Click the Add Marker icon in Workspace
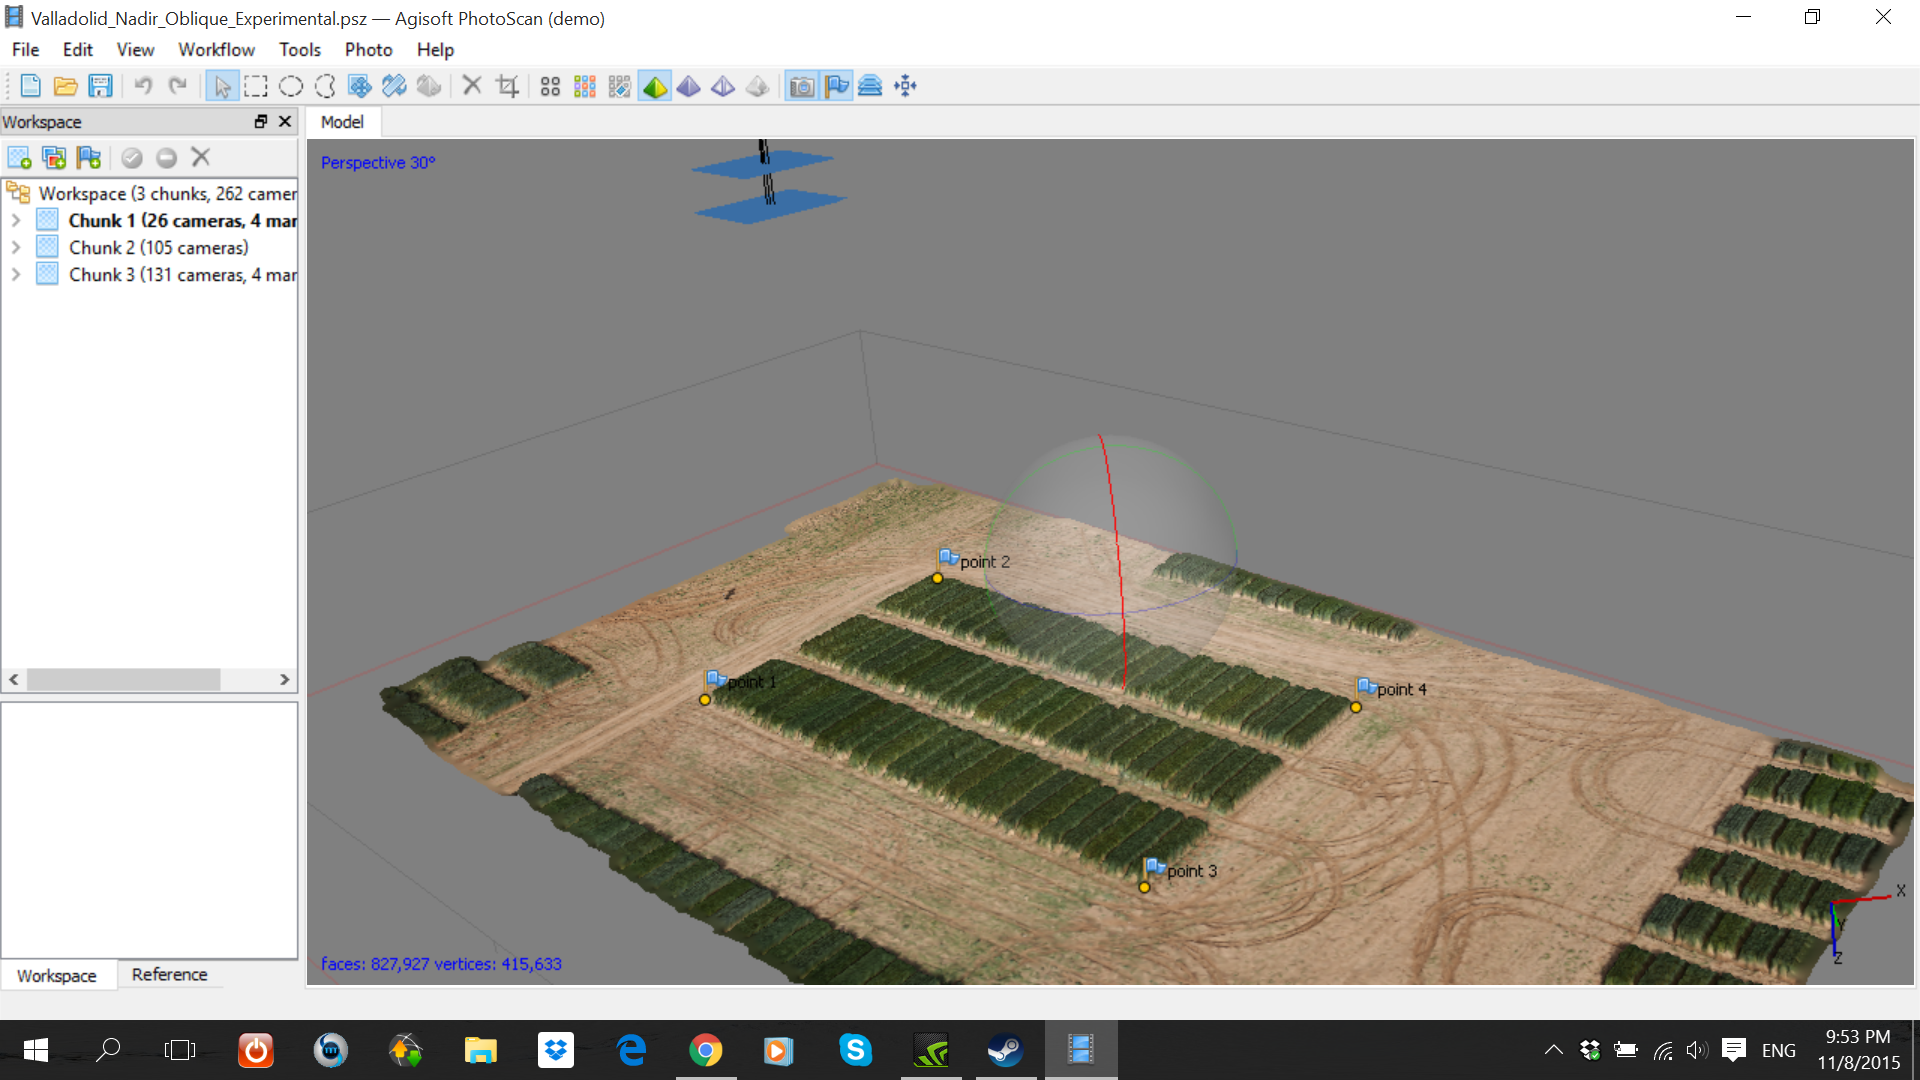Screen dimensions: 1920x1080 click(89, 157)
